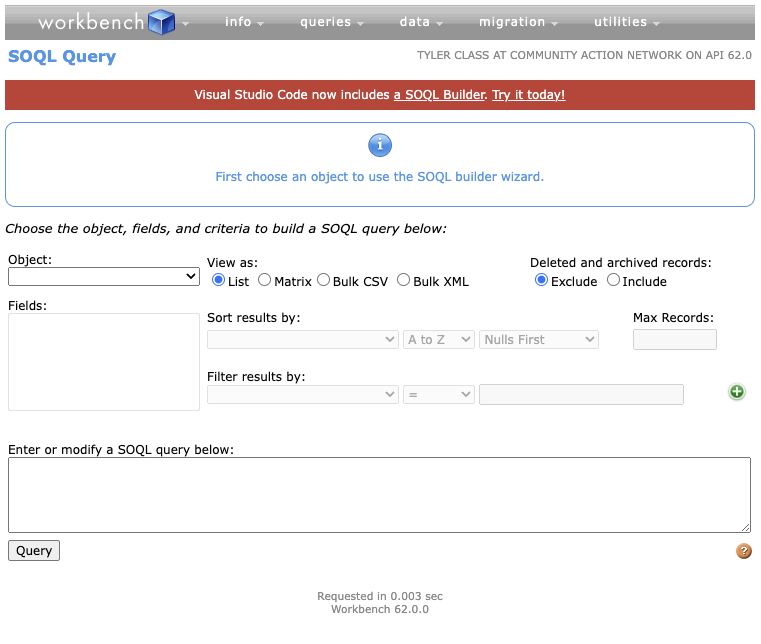Open the data menu
The height and width of the screenshot is (644, 761).
point(421,22)
